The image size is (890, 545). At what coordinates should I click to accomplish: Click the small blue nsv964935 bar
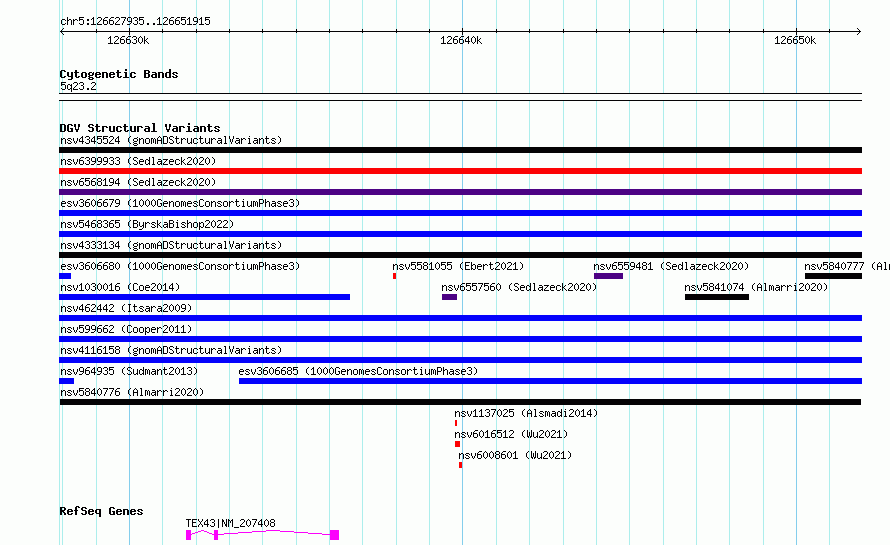(66, 381)
